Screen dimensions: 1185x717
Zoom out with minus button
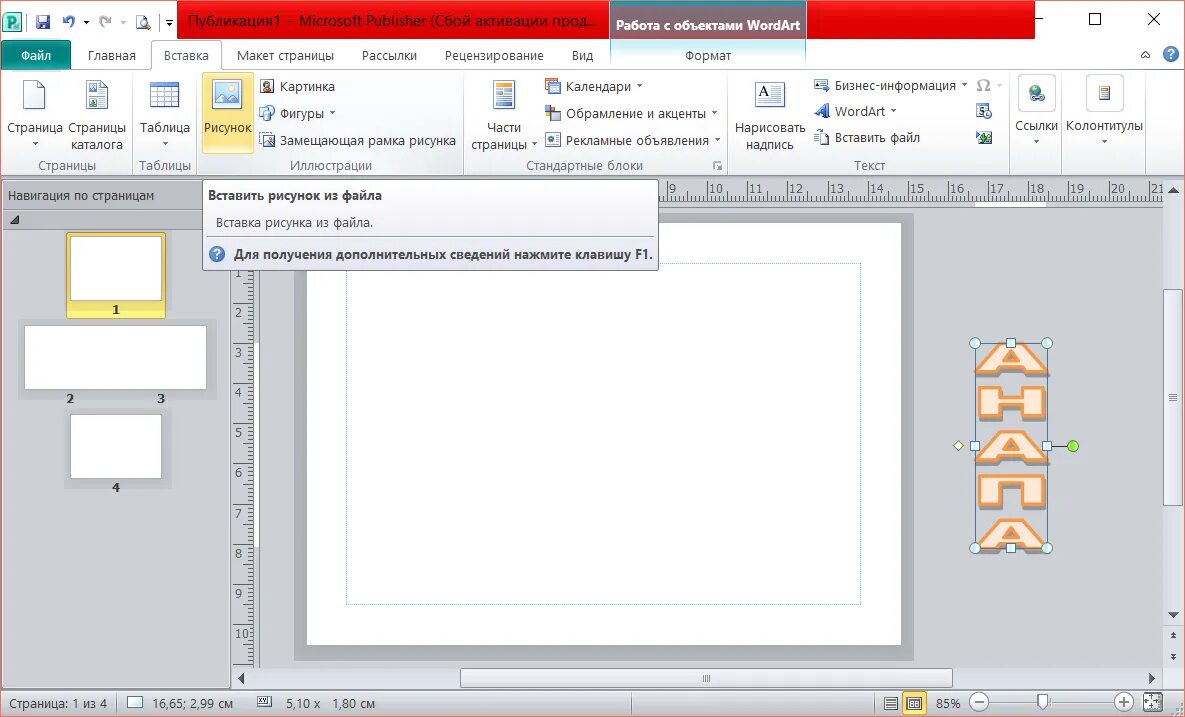[x=979, y=703]
